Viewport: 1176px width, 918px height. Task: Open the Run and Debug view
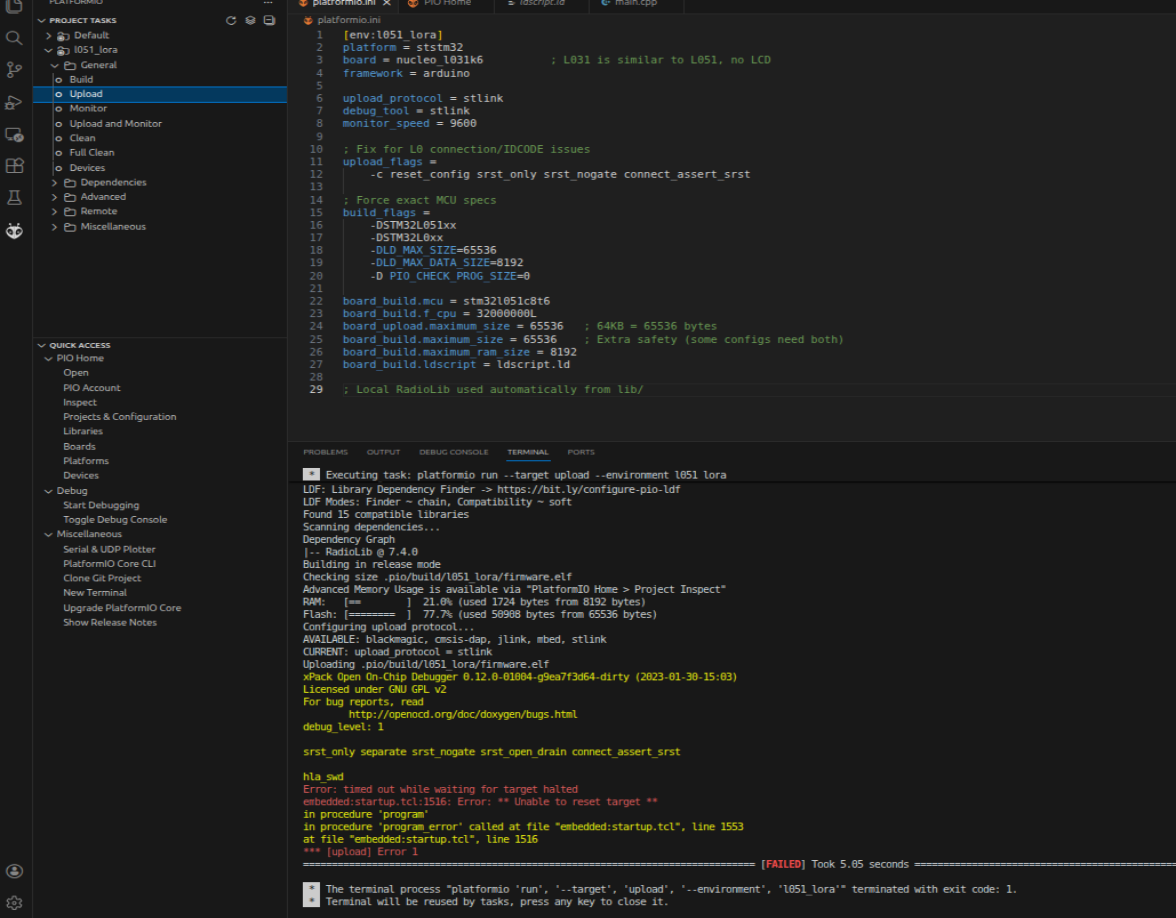(x=14, y=102)
